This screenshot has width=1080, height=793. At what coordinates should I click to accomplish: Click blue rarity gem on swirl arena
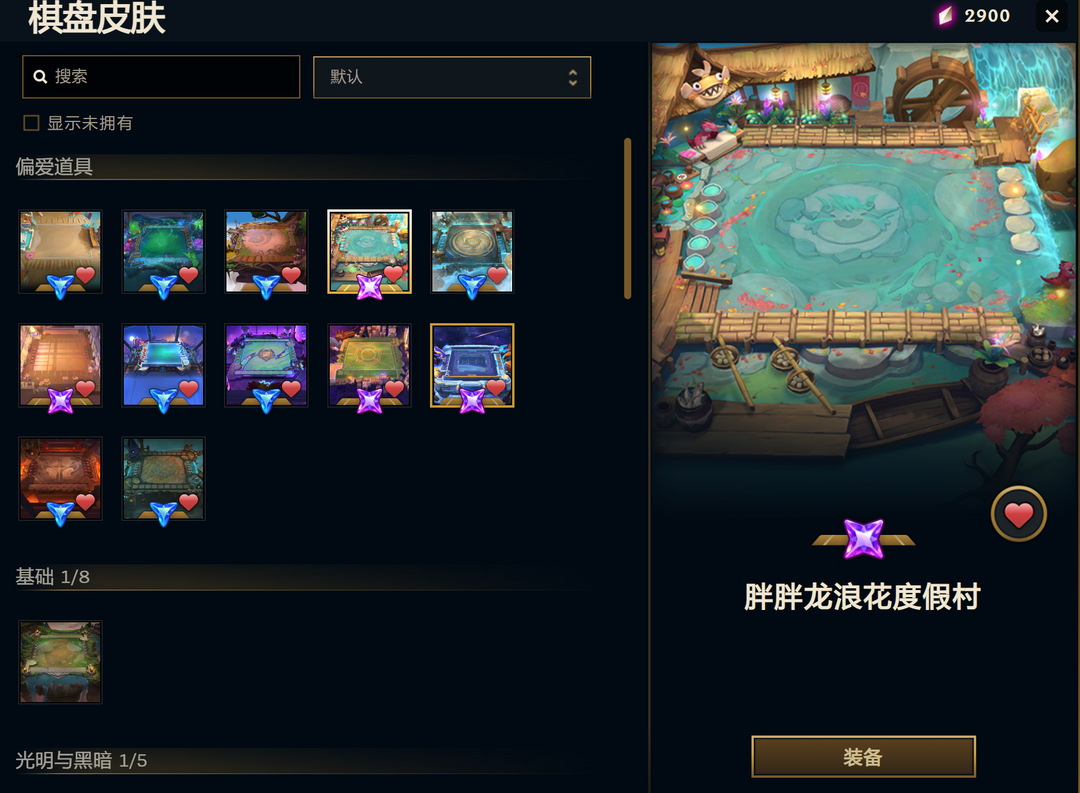pyautogui.click(x=472, y=286)
